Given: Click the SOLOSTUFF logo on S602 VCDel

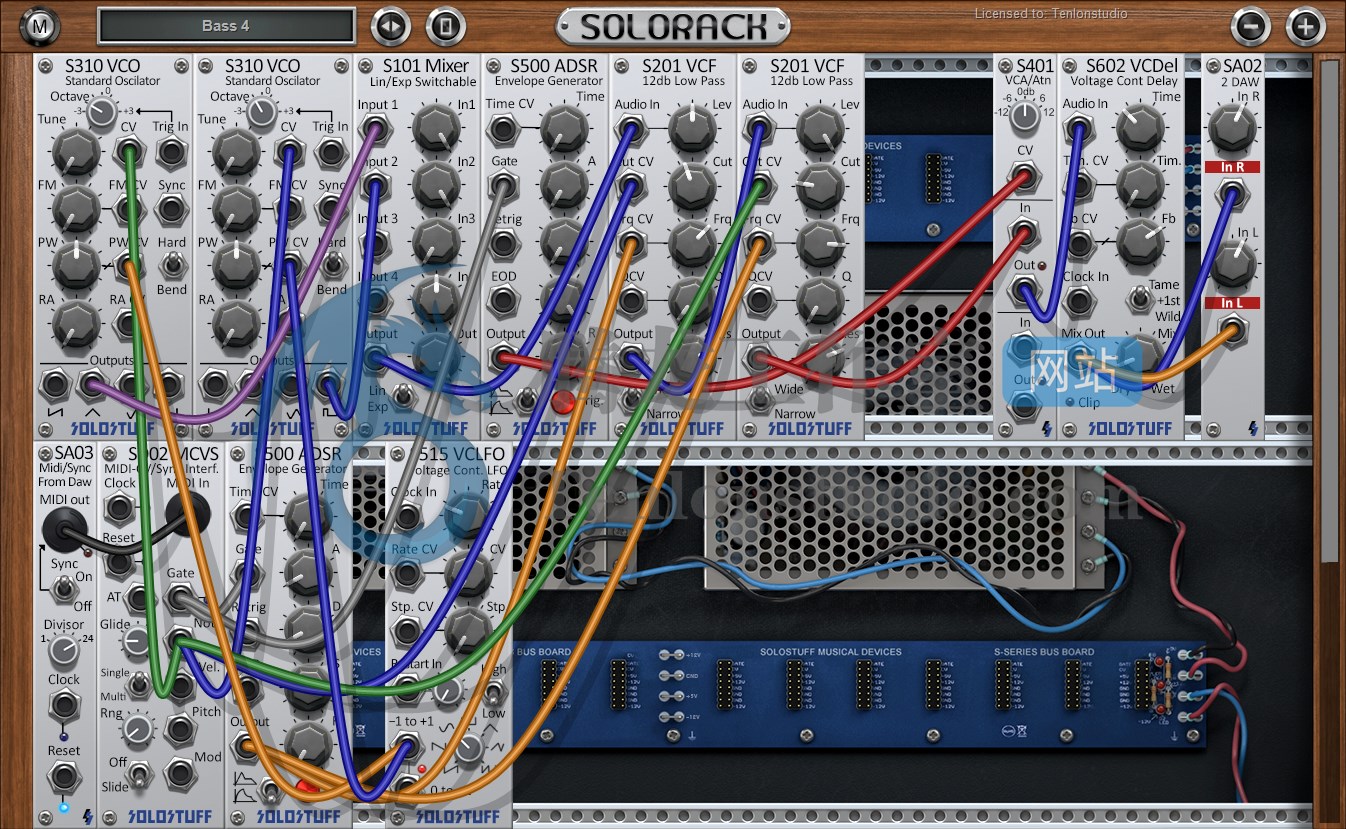Looking at the screenshot, I should click(x=1129, y=429).
